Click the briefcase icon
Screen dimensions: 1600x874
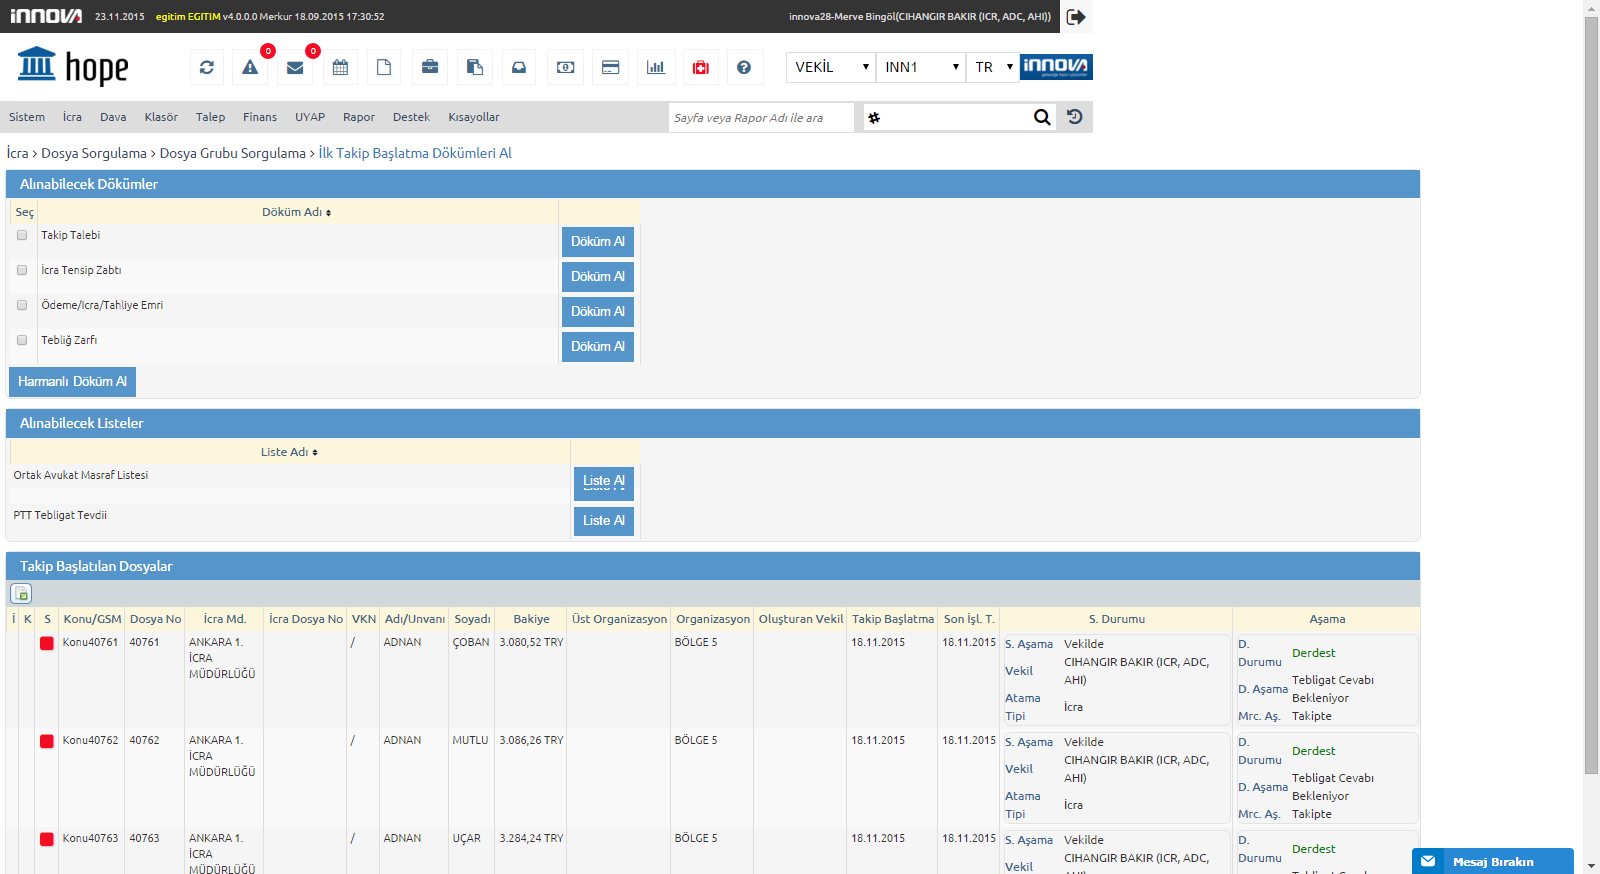(x=430, y=67)
